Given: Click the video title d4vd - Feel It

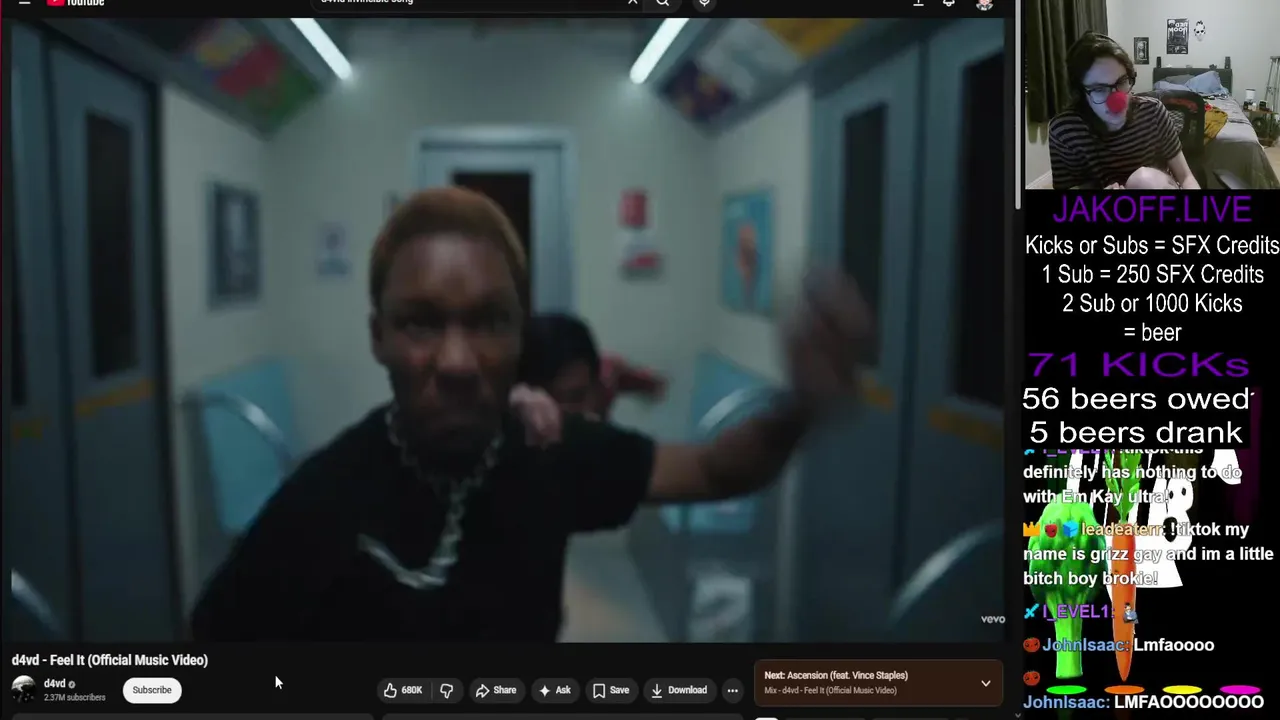Looking at the screenshot, I should coord(110,660).
